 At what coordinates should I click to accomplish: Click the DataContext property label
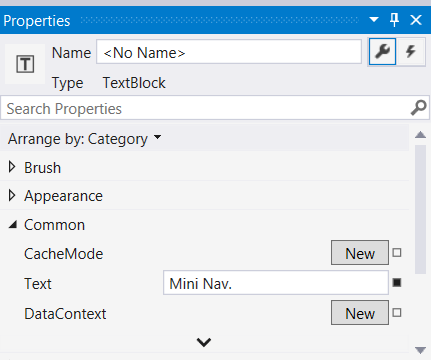coord(65,314)
